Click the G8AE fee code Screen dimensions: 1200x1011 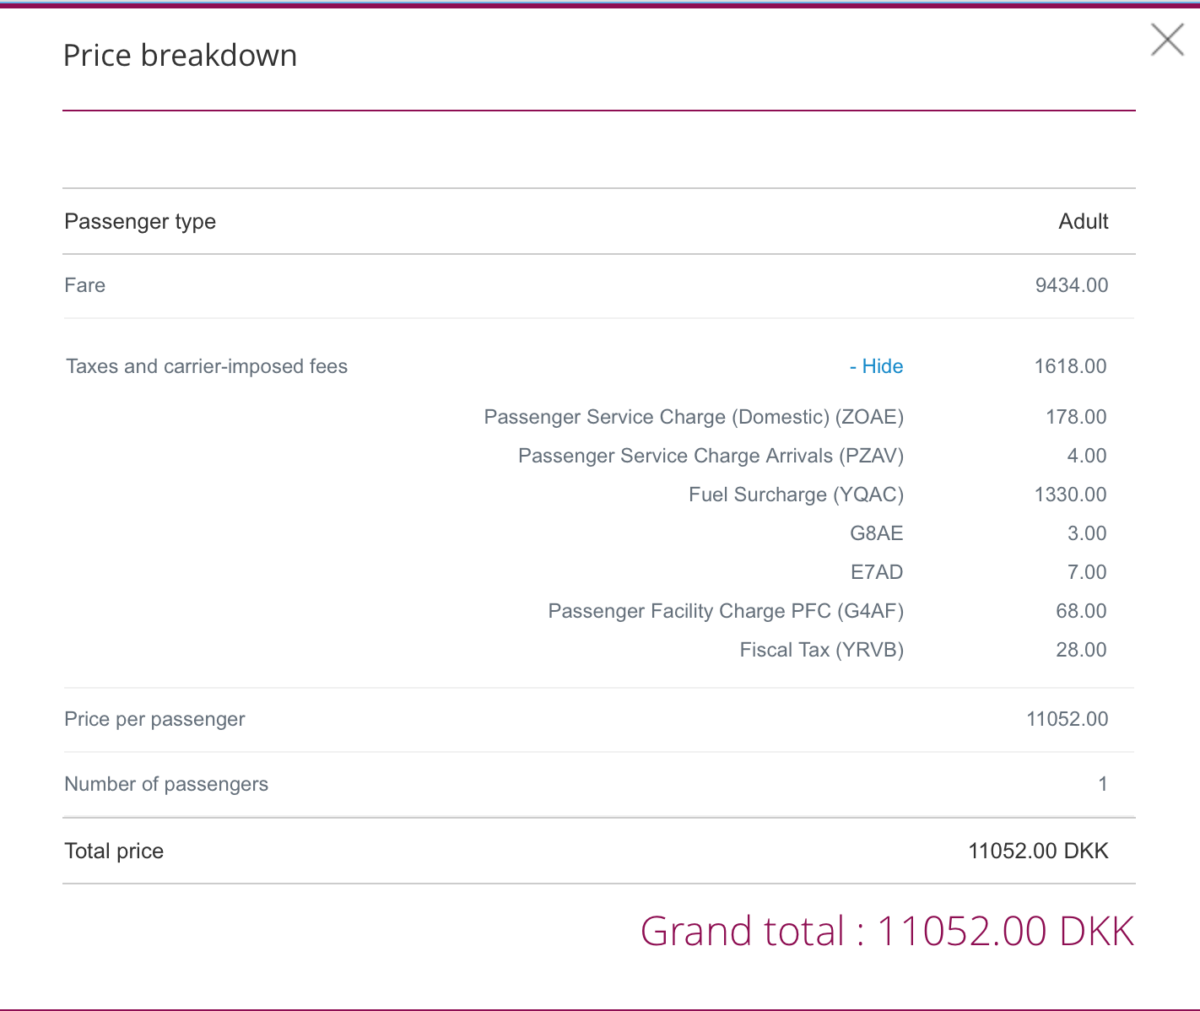click(876, 533)
